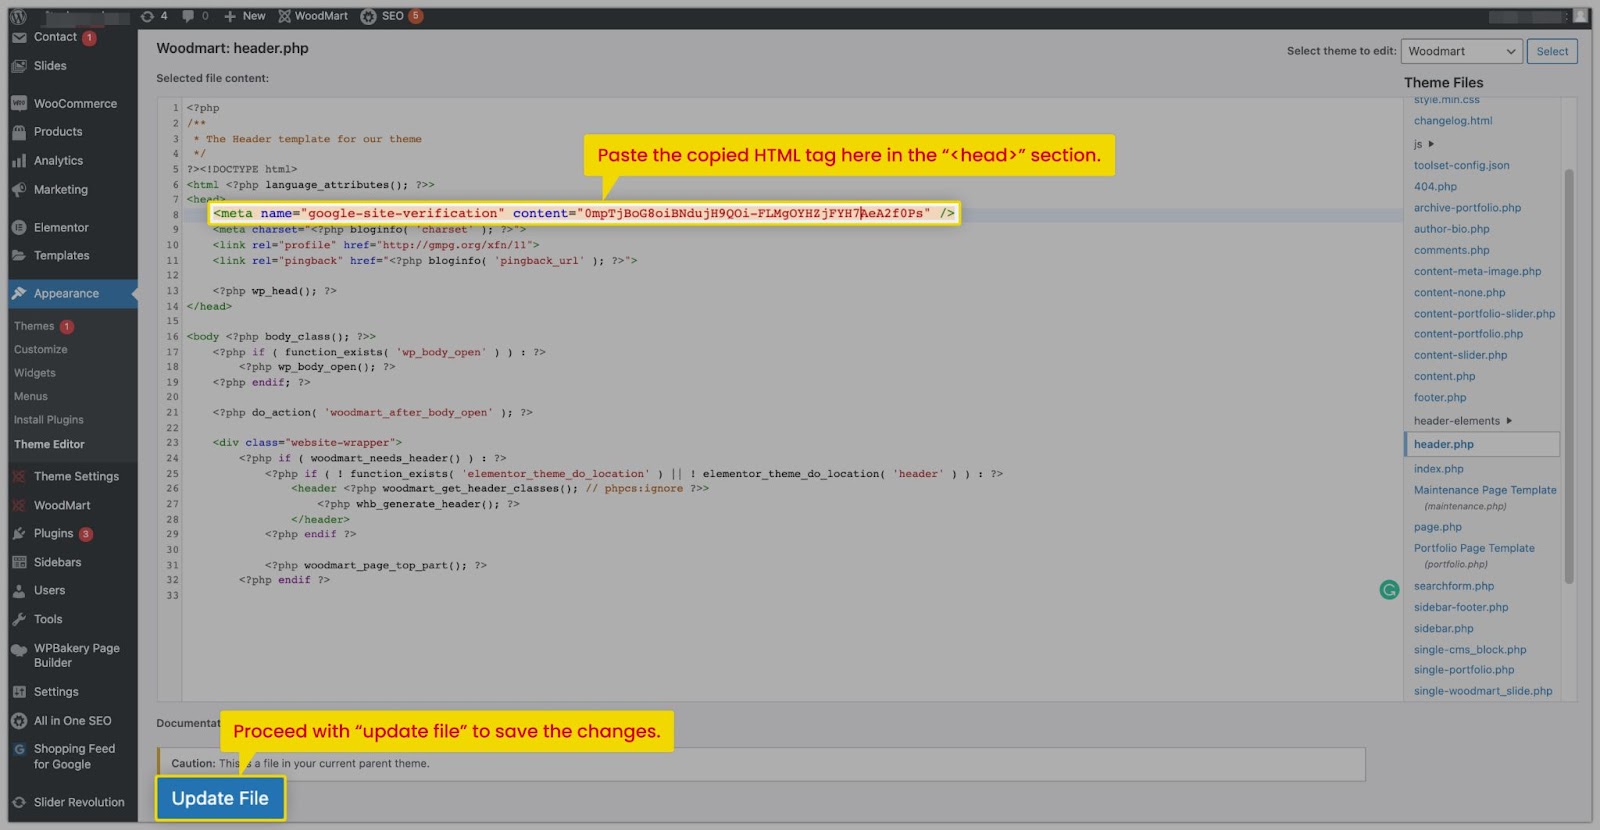Open footer.php theme file
The width and height of the screenshot is (1600, 830).
click(x=1440, y=398)
